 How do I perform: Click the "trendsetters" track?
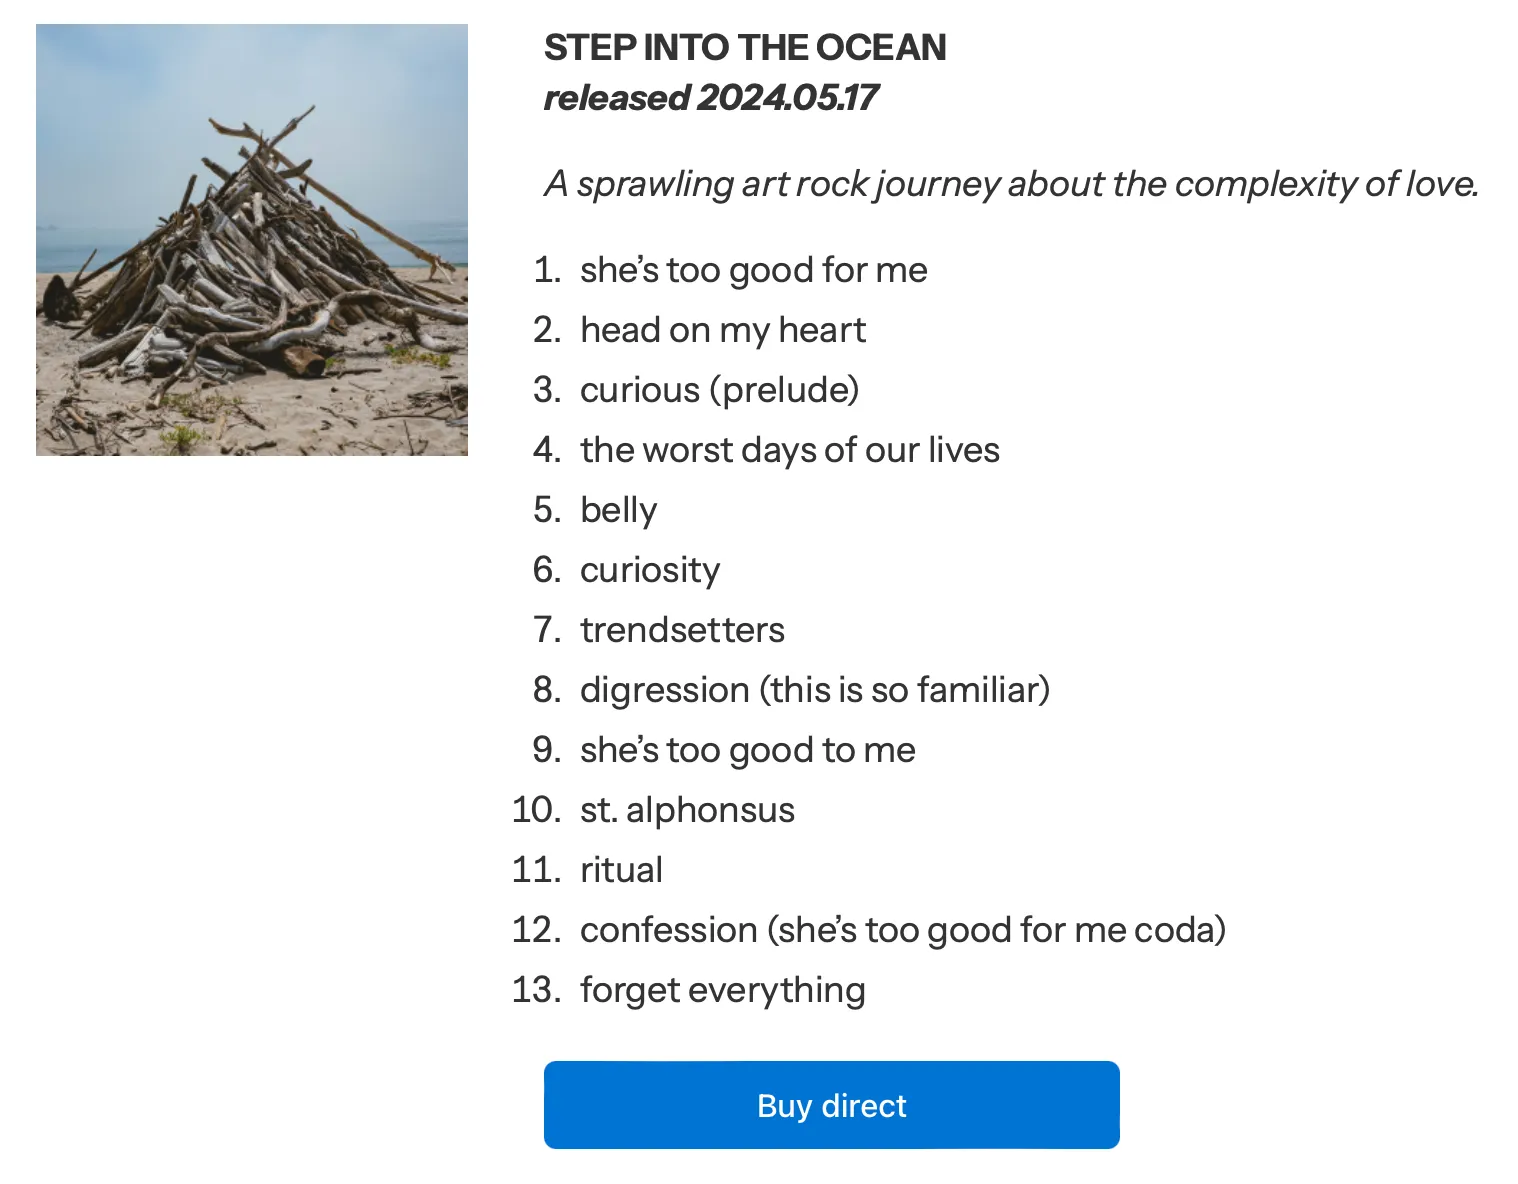pyautogui.click(x=682, y=630)
